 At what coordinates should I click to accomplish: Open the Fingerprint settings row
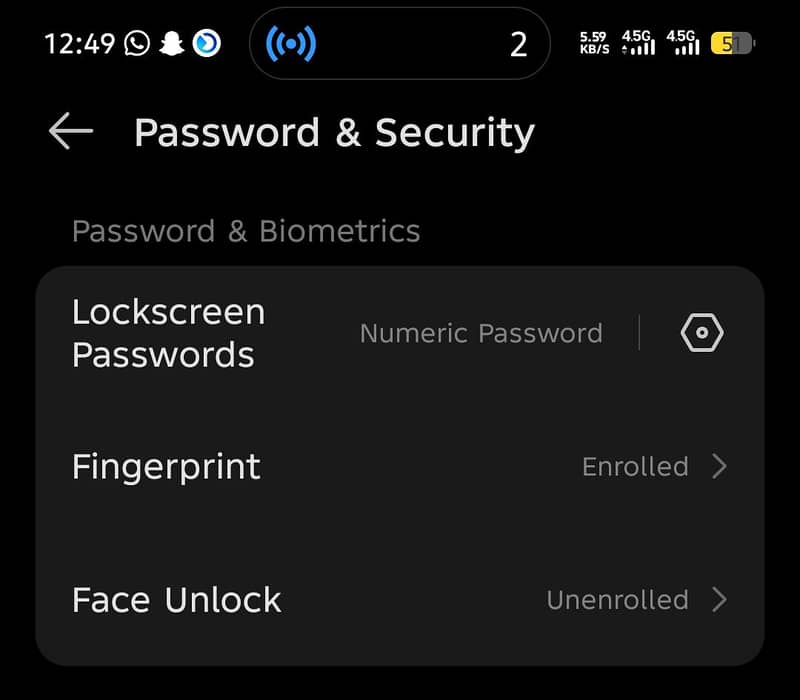(x=400, y=466)
